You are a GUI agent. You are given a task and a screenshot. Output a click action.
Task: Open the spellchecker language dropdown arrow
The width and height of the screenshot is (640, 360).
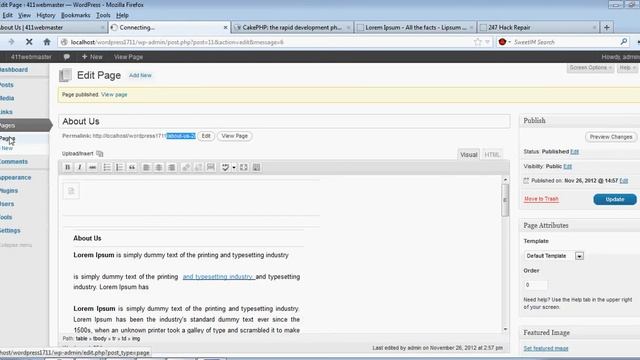point(234,167)
